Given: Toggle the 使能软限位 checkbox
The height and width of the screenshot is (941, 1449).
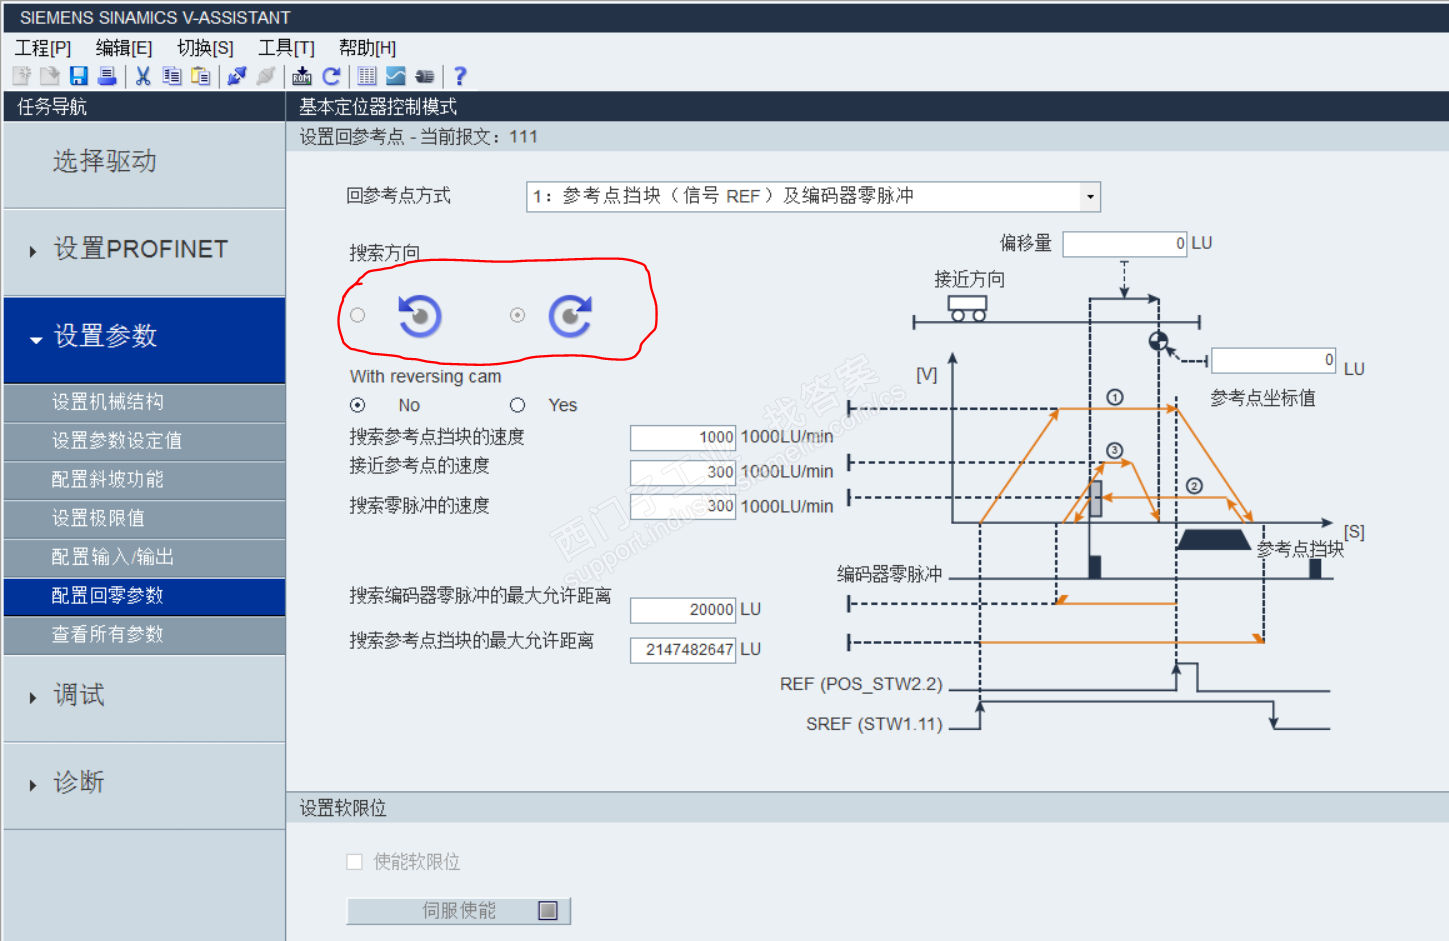Looking at the screenshot, I should click(x=354, y=862).
